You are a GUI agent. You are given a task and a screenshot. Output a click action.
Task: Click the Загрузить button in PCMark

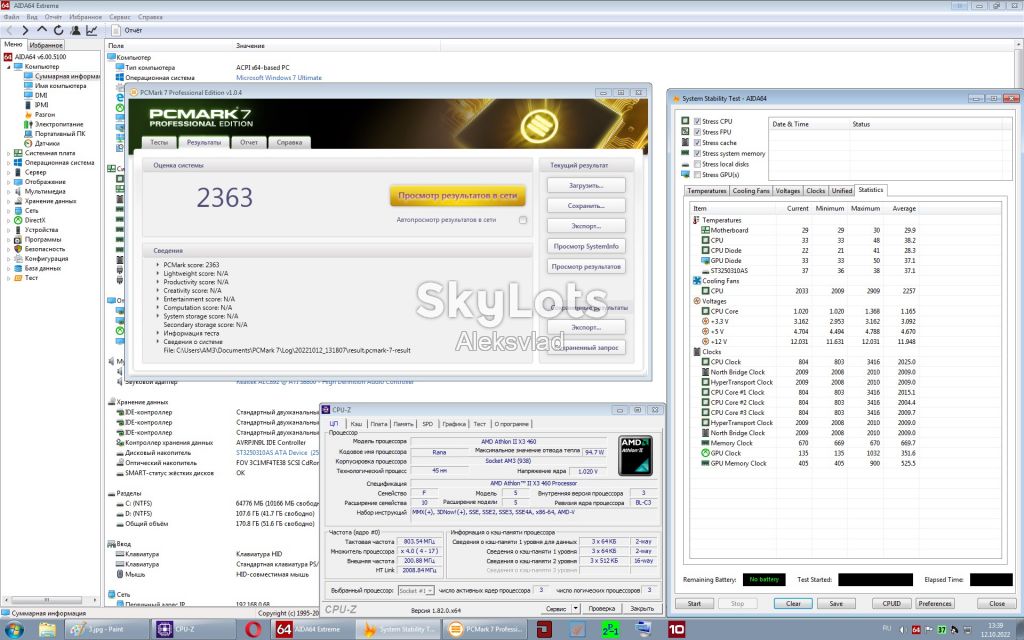click(586, 185)
